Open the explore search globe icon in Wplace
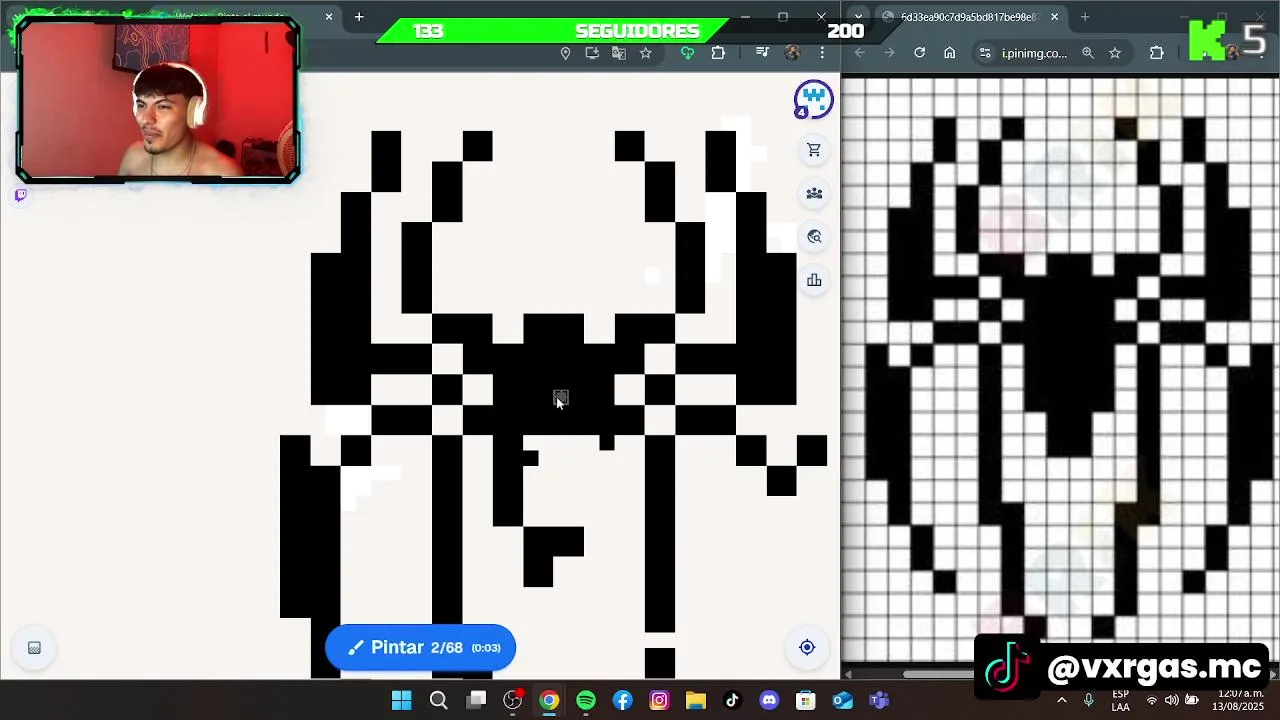This screenshot has height=720, width=1280. pos(814,237)
